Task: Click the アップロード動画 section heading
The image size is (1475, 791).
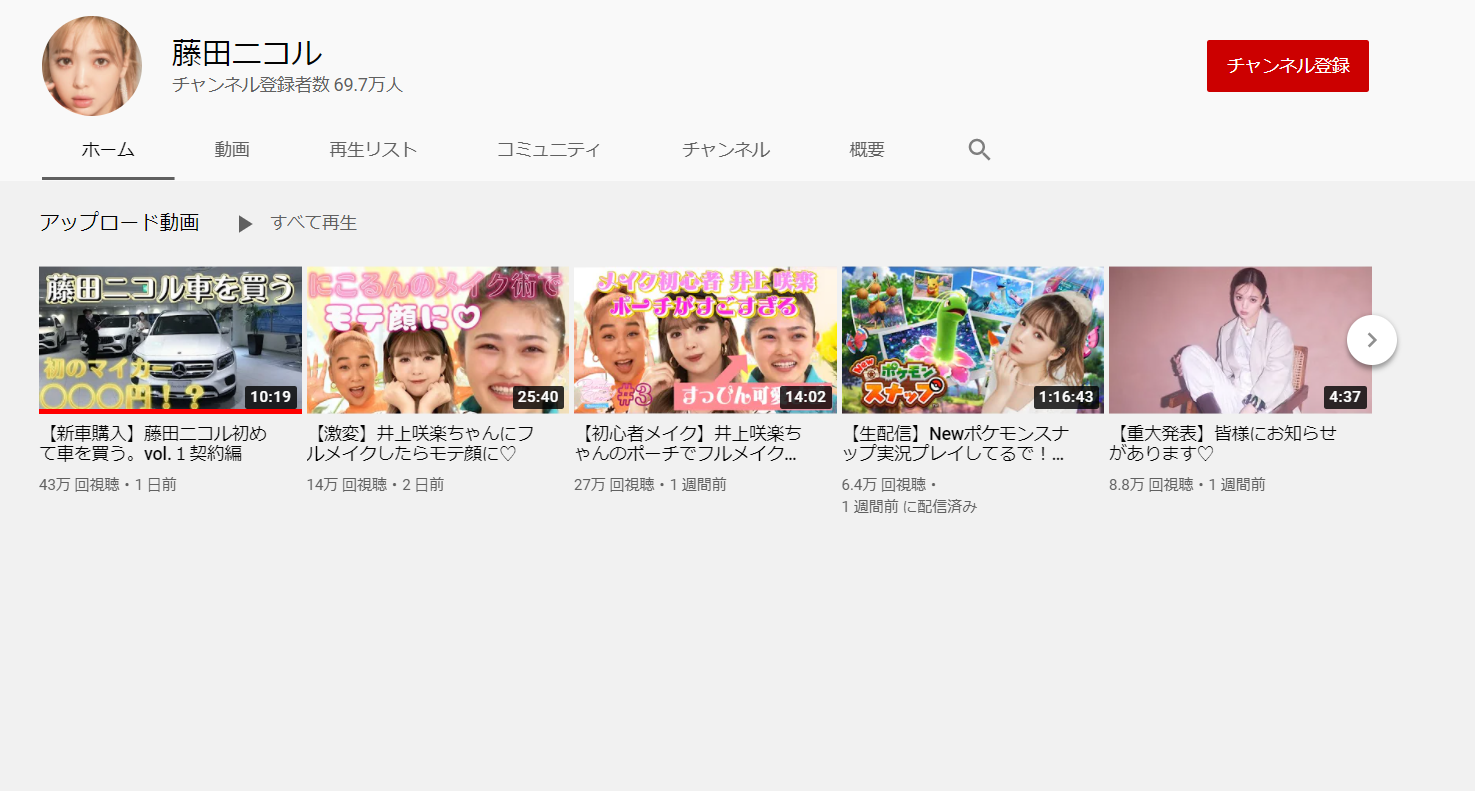Action: point(119,223)
